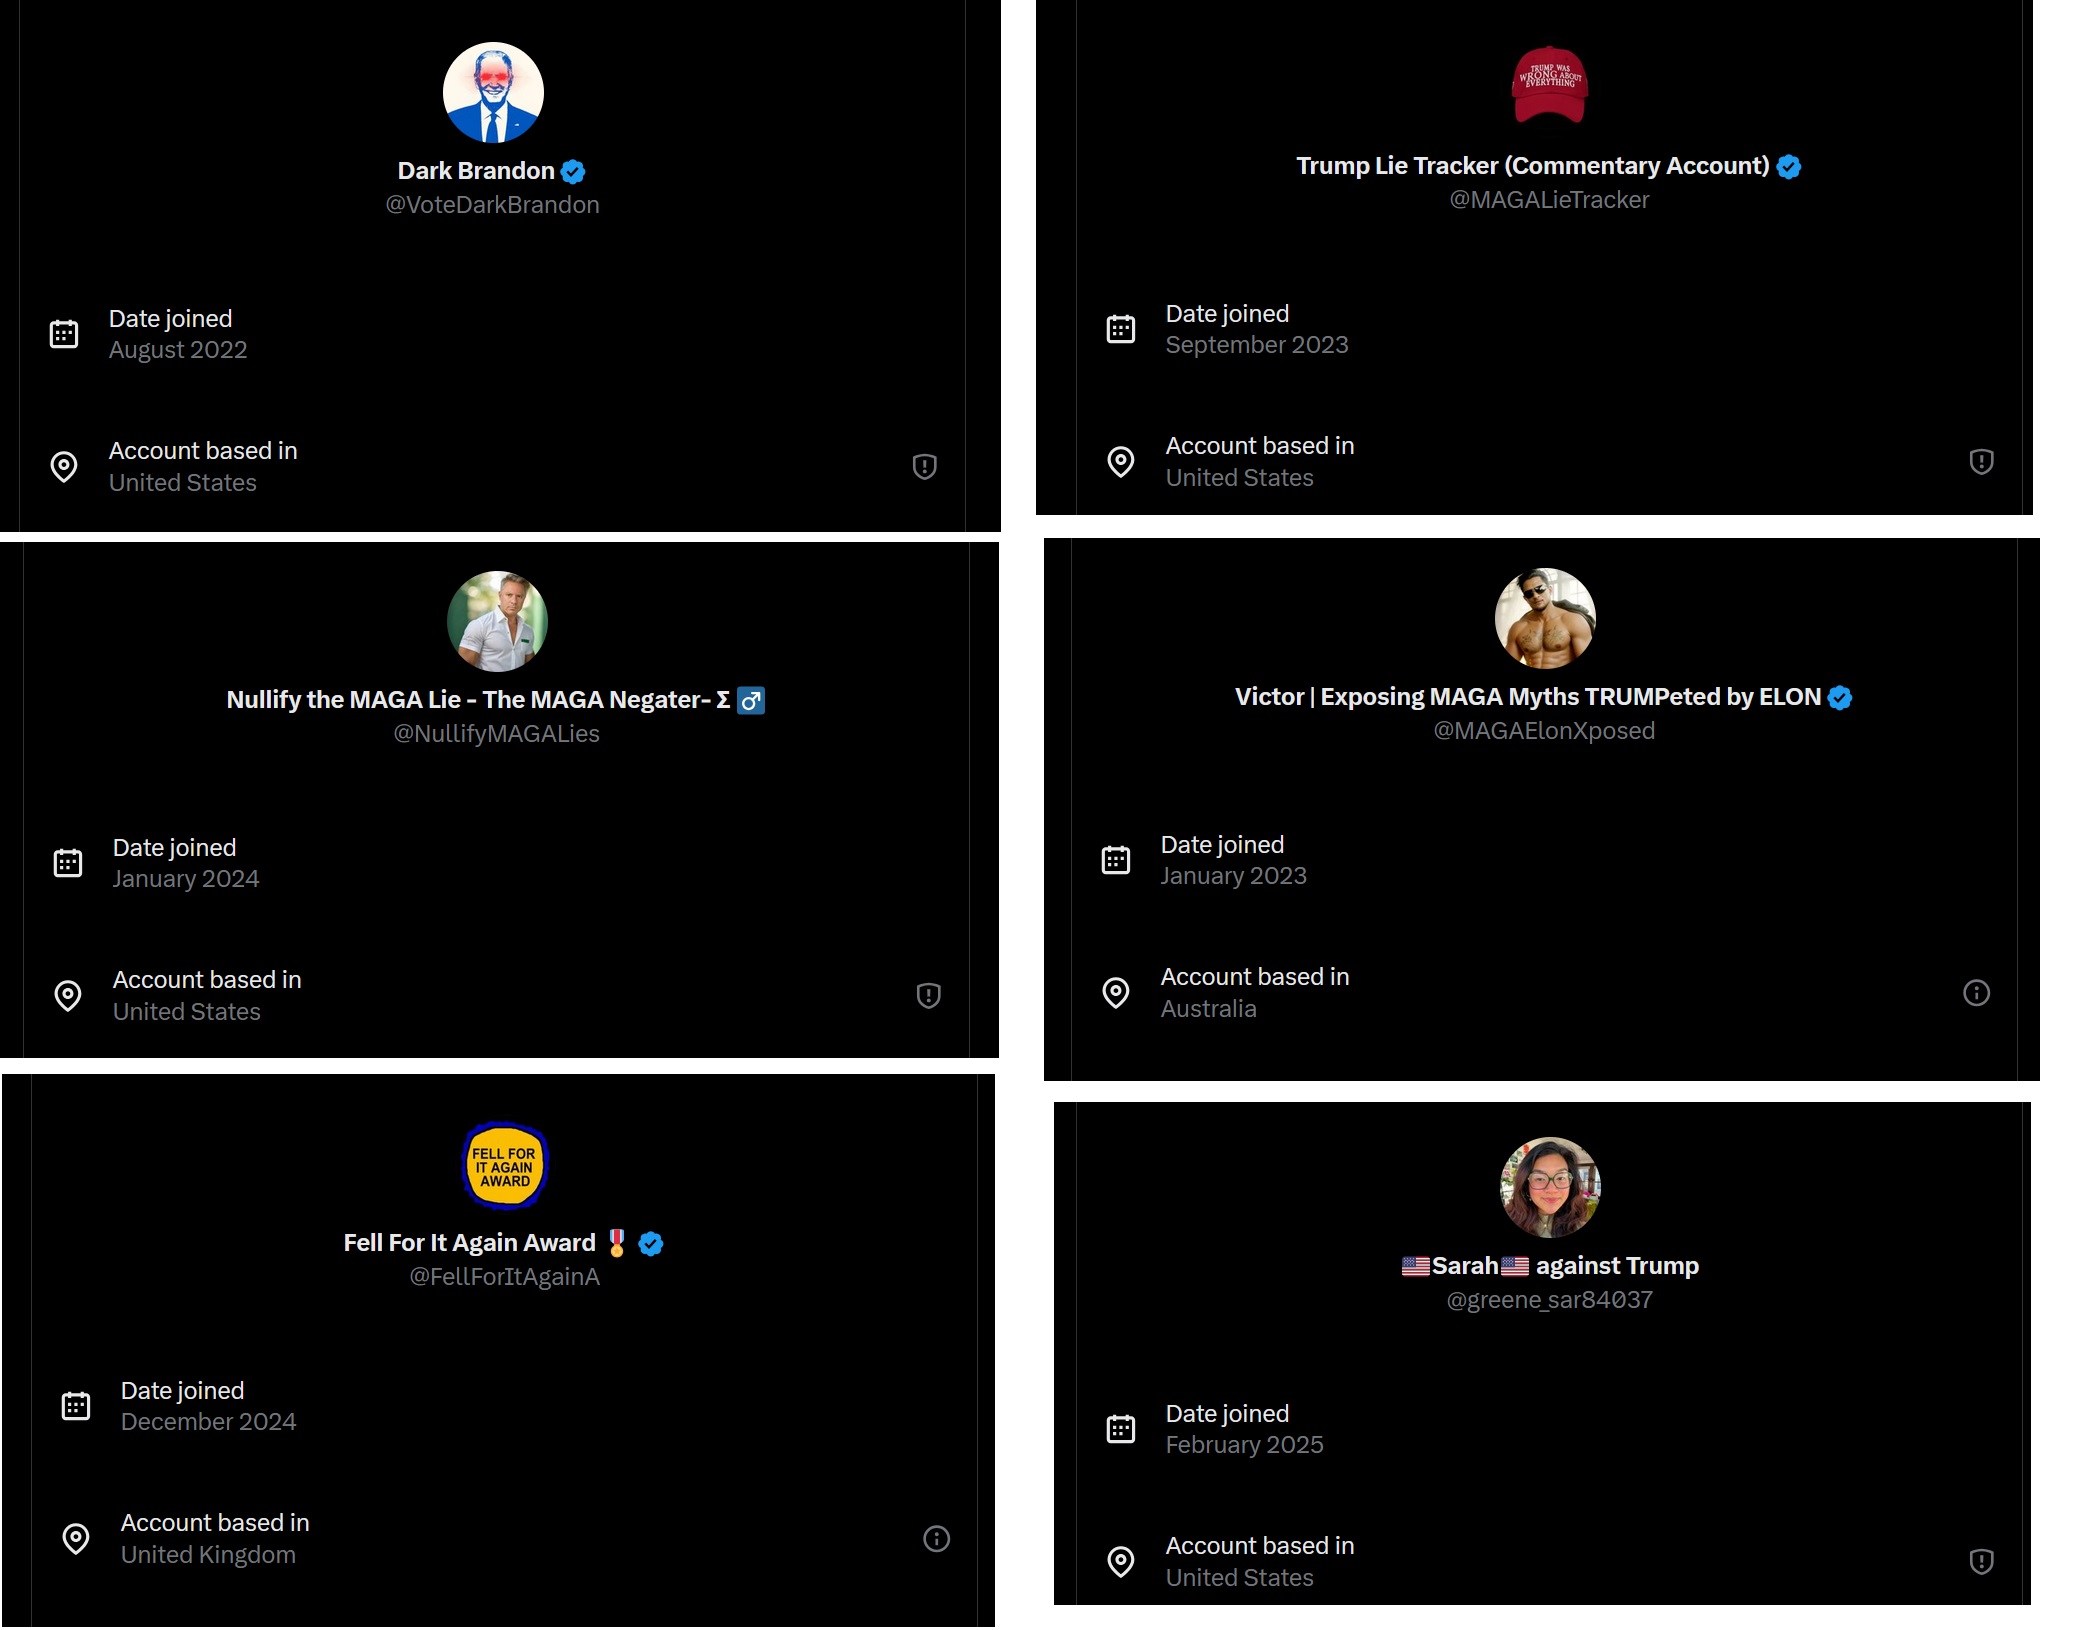Open Fell For It Again Award badge avatar
The height and width of the screenshot is (1630, 2078).
tap(504, 1166)
